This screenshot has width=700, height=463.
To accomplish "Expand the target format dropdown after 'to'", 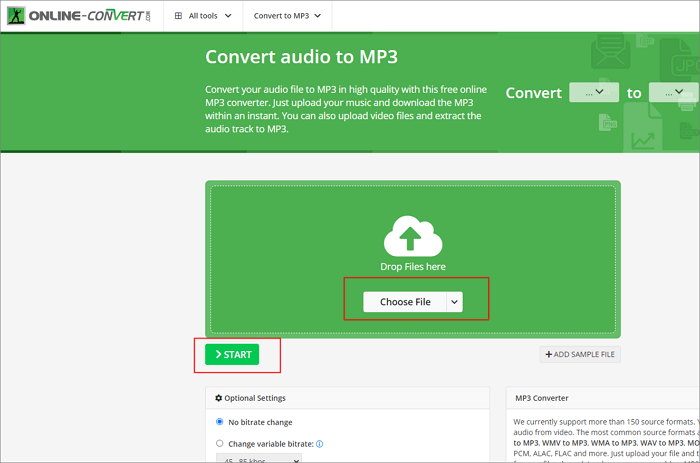I will click(674, 92).
